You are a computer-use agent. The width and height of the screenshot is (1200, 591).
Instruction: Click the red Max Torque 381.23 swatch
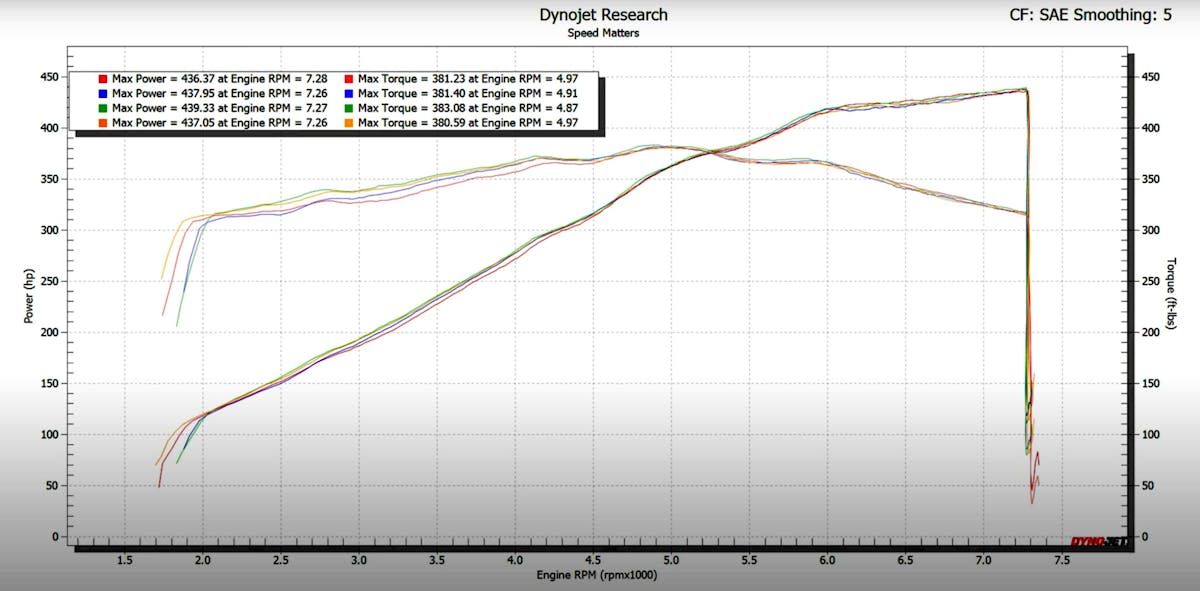pyautogui.click(x=347, y=78)
